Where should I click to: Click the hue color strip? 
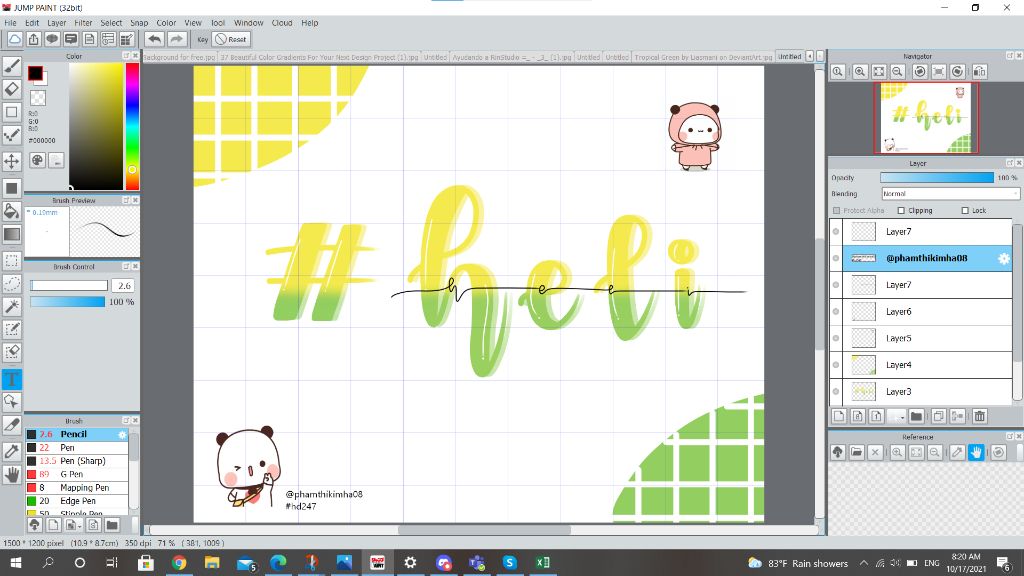point(132,125)
